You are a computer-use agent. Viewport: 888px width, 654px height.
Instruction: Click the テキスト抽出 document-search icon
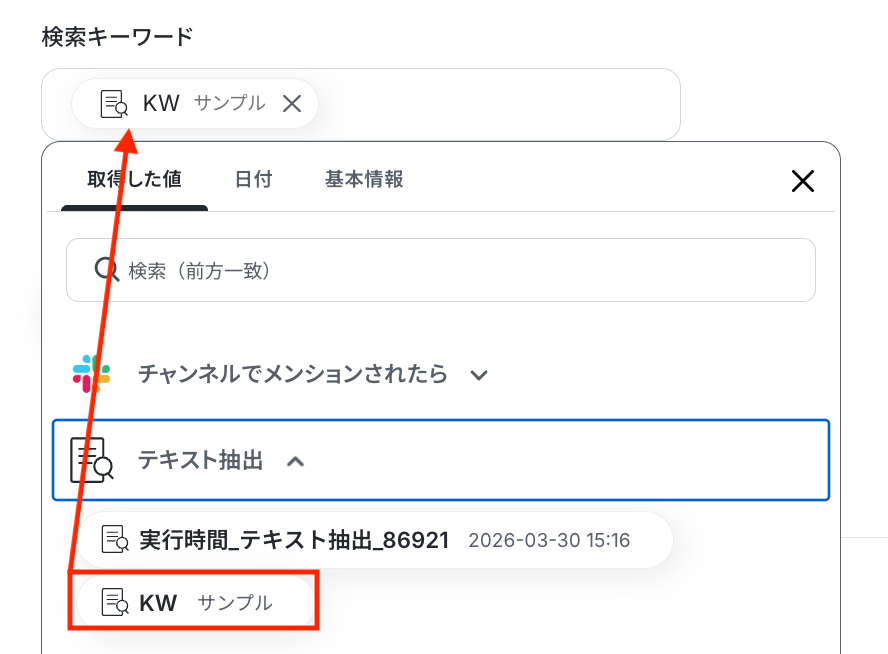point(91,460)
